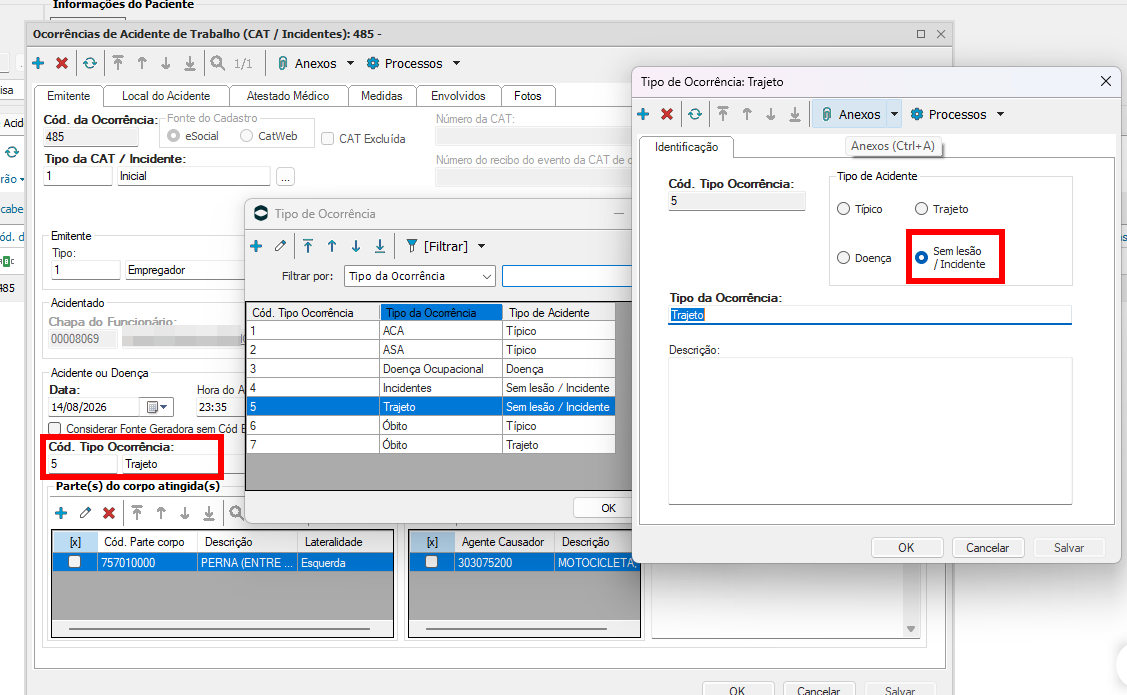Go to next record in the Ocorrências toolbar

[x=166, y=63]
